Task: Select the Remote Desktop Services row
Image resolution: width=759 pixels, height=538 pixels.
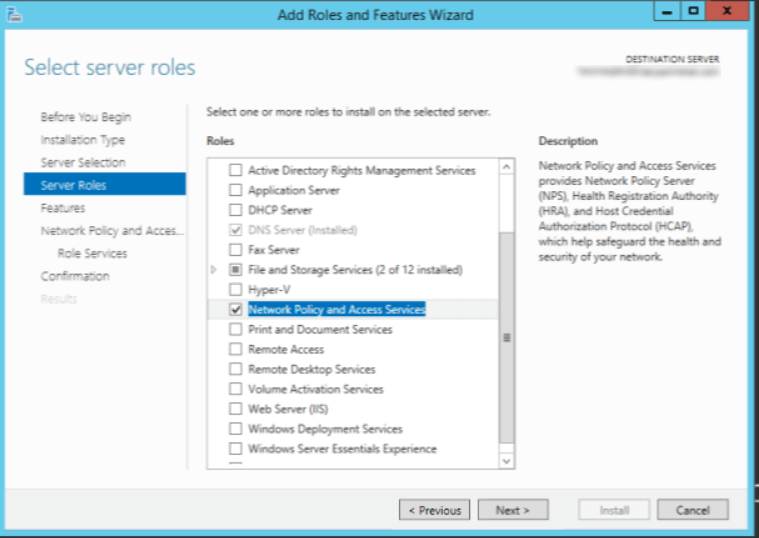Action: tap(311, 369)
